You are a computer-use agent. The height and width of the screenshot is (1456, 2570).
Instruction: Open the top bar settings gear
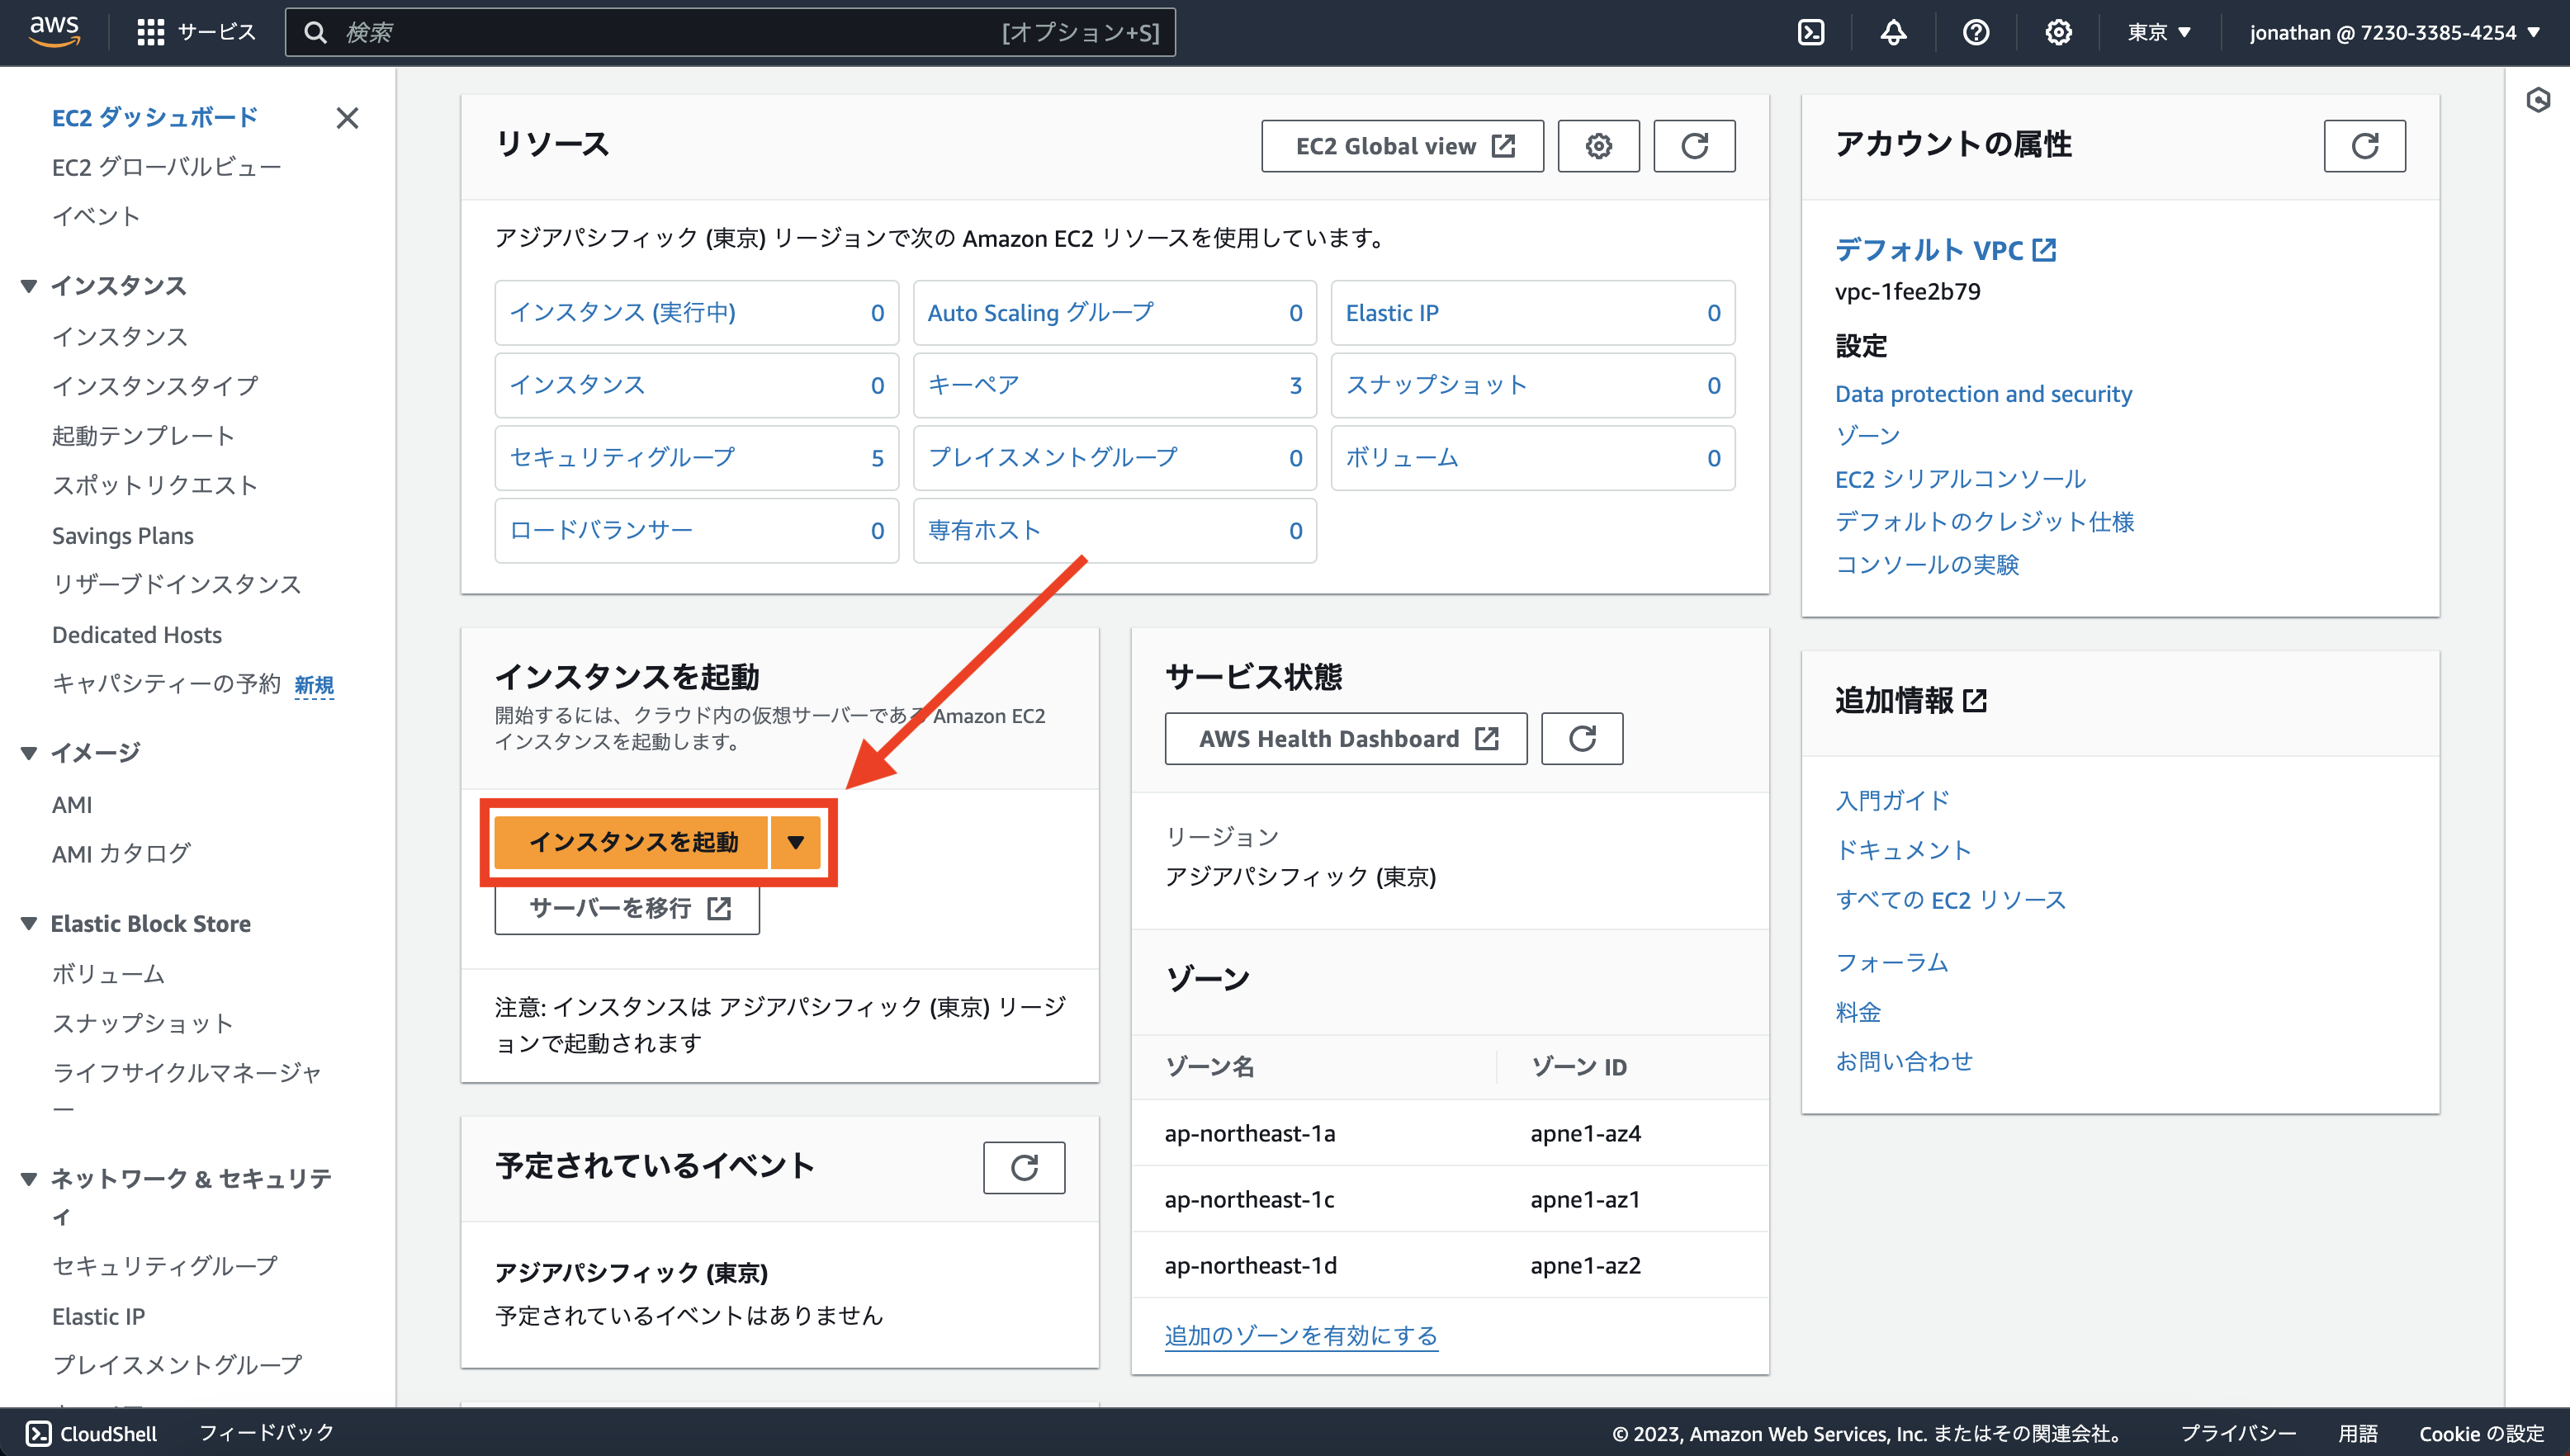click(2058, 31)
